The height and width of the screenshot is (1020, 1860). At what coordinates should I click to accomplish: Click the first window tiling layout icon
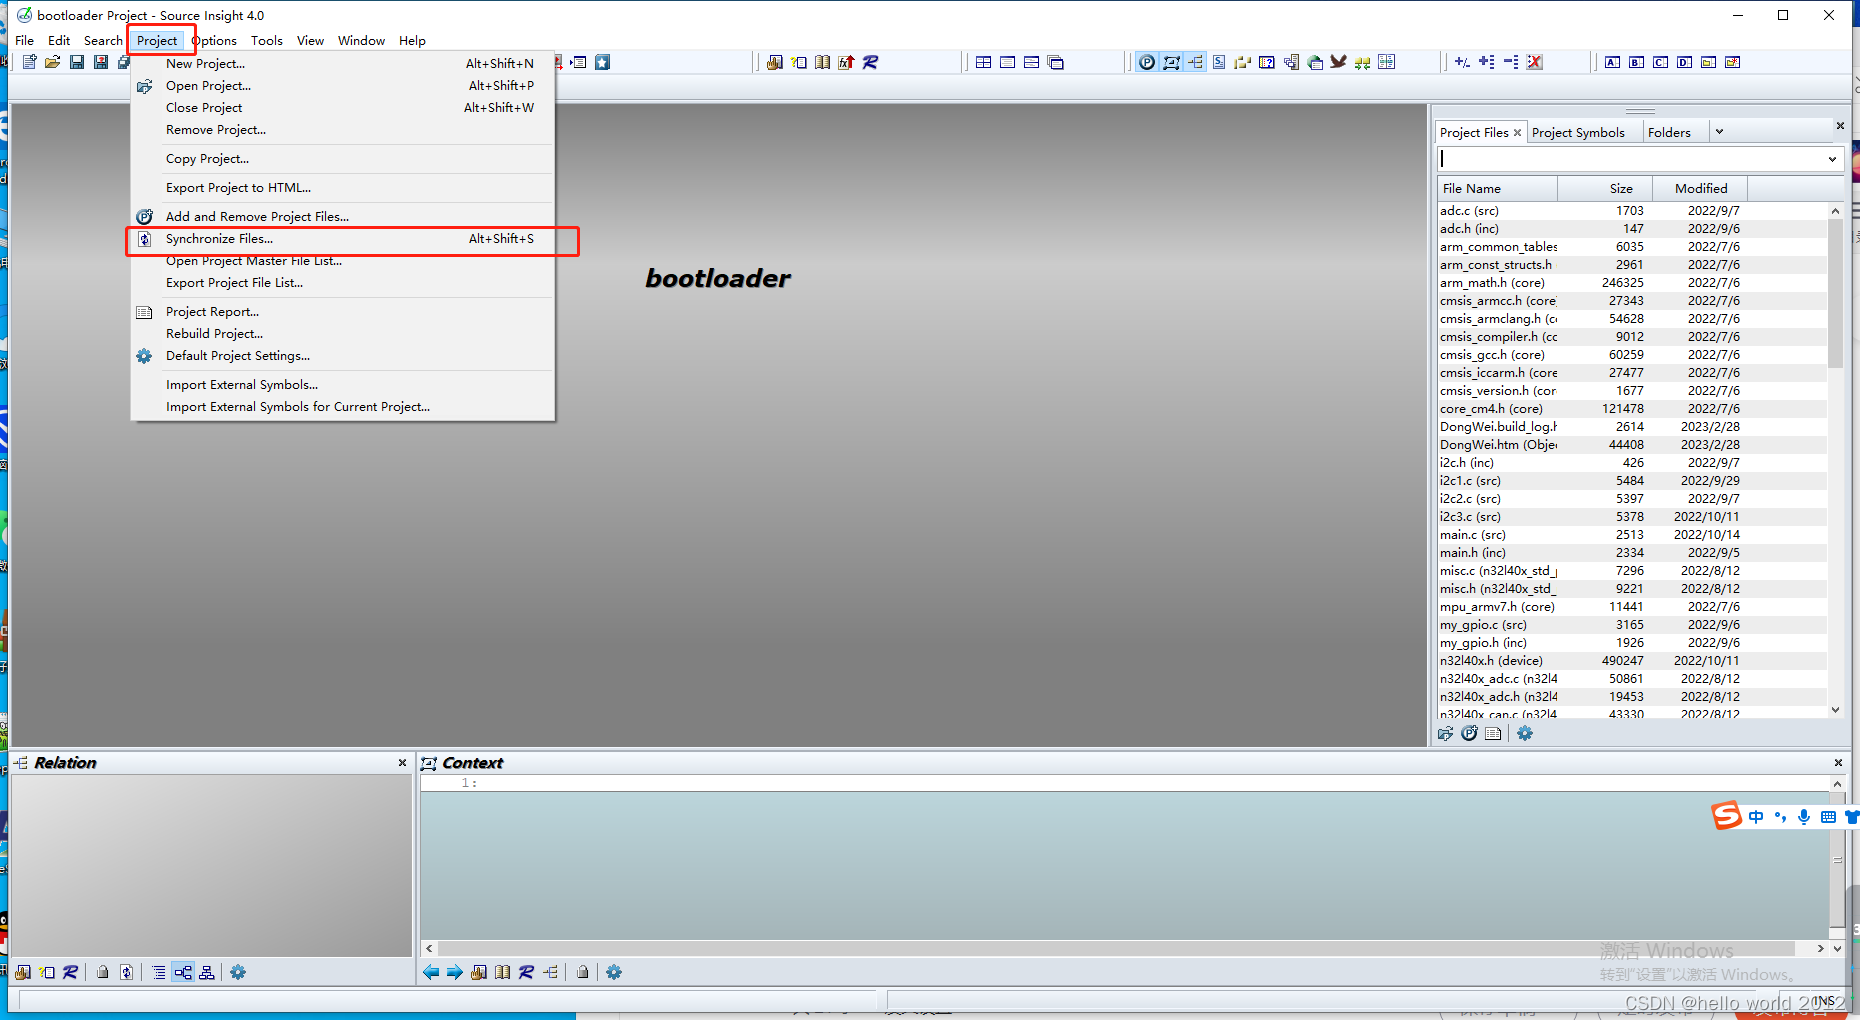coord(984,62)
